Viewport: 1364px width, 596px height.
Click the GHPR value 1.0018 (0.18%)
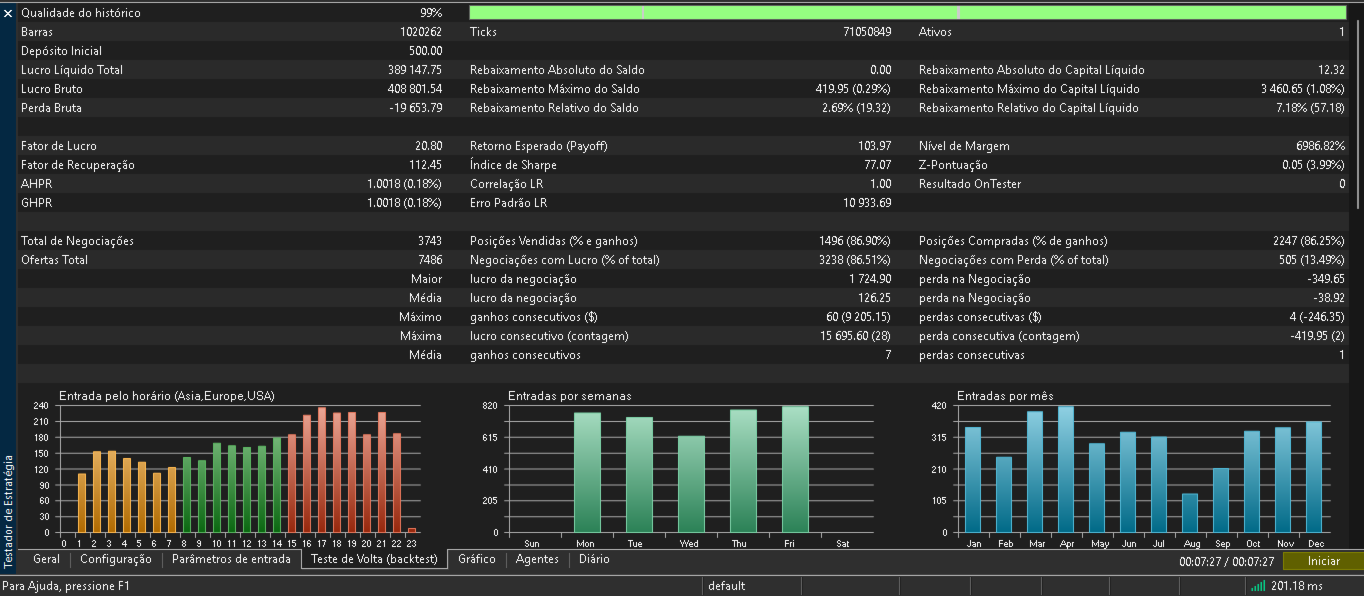[404, 203]
